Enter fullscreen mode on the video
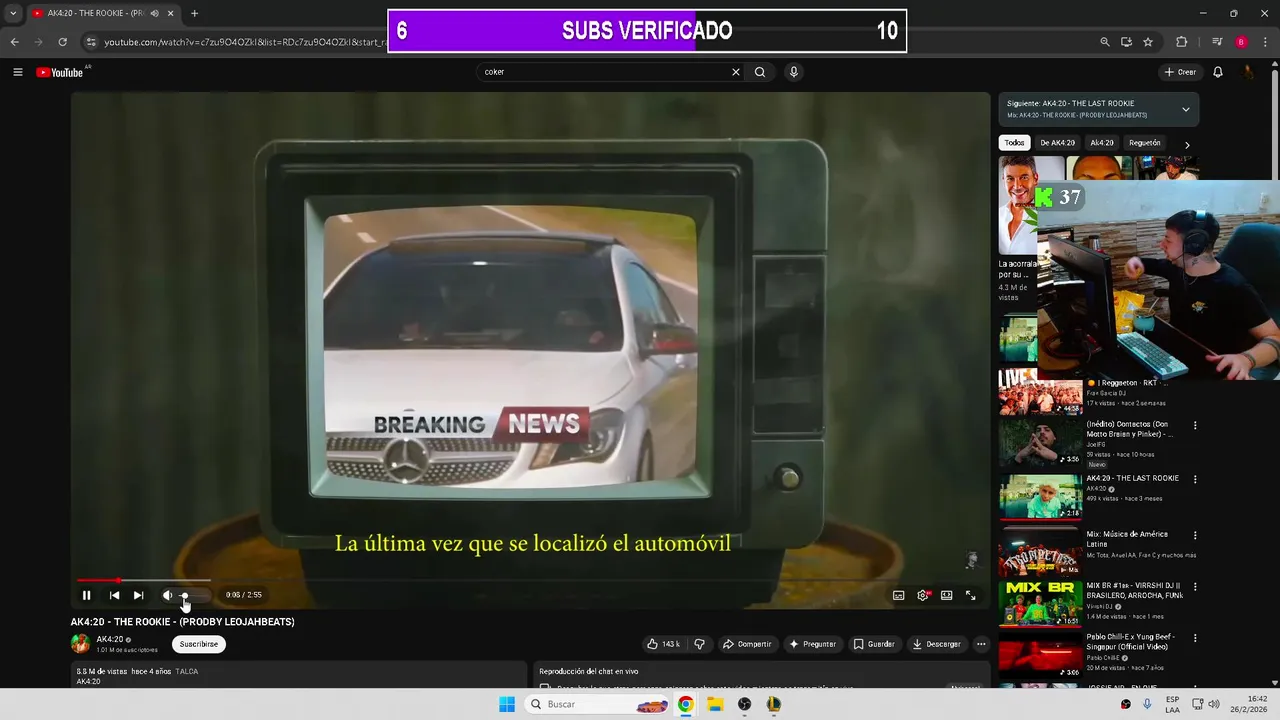Image resolution: width=1280 pixels, height=720 pixels. click(970, 595)
